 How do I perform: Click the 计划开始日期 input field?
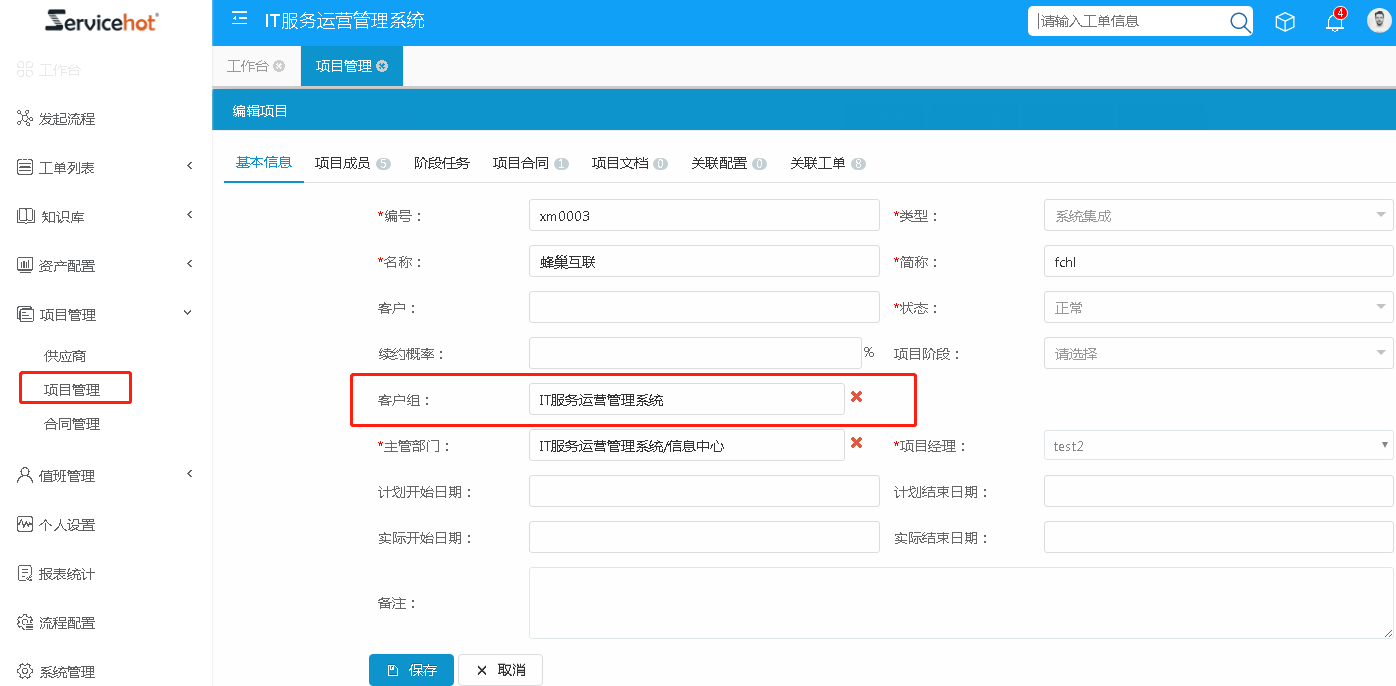click(x=703, y=492)
